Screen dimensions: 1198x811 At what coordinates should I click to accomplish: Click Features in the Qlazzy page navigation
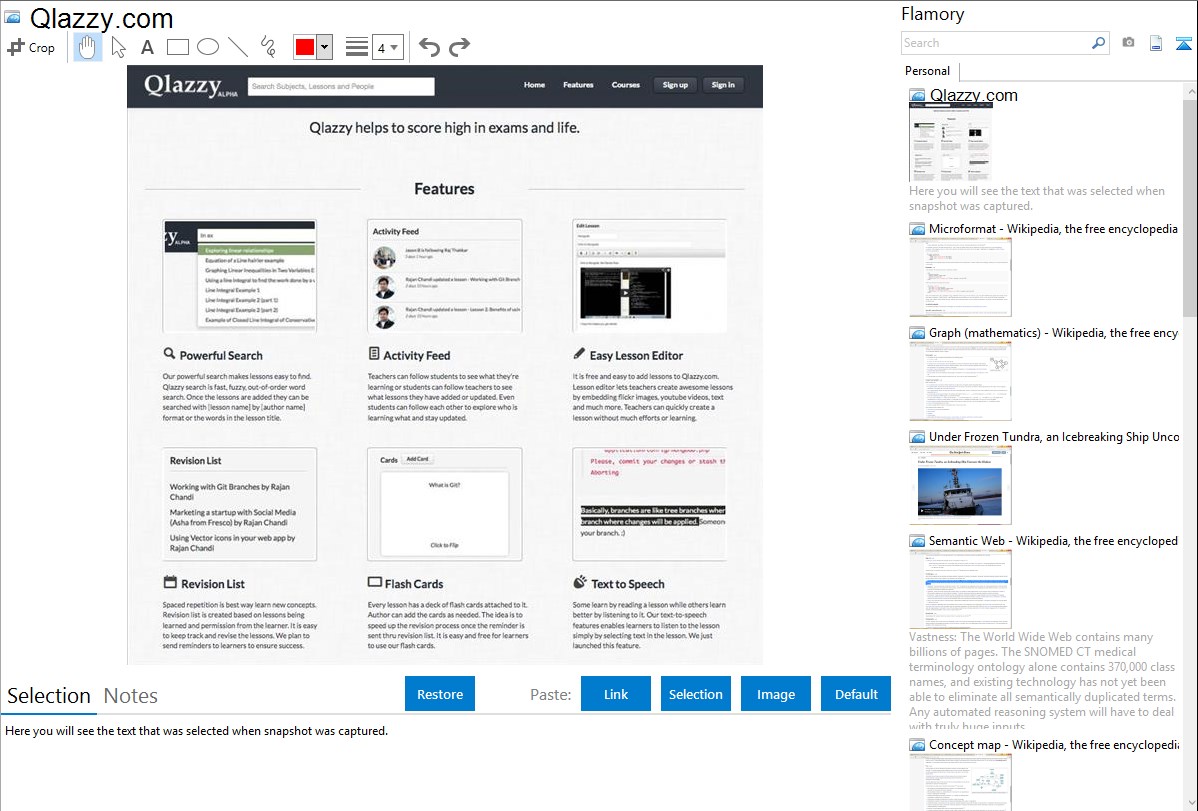tap(578, 85)
